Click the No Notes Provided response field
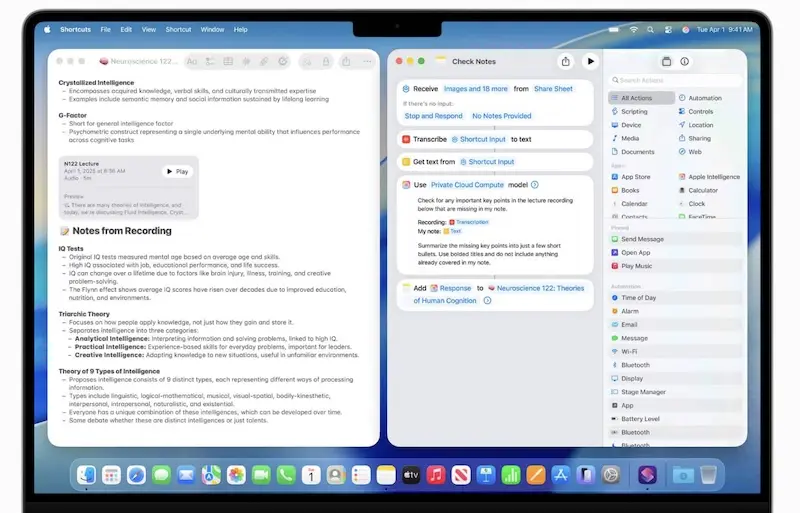Viewport: 800px width, 513px height. (x=502, y=116)
